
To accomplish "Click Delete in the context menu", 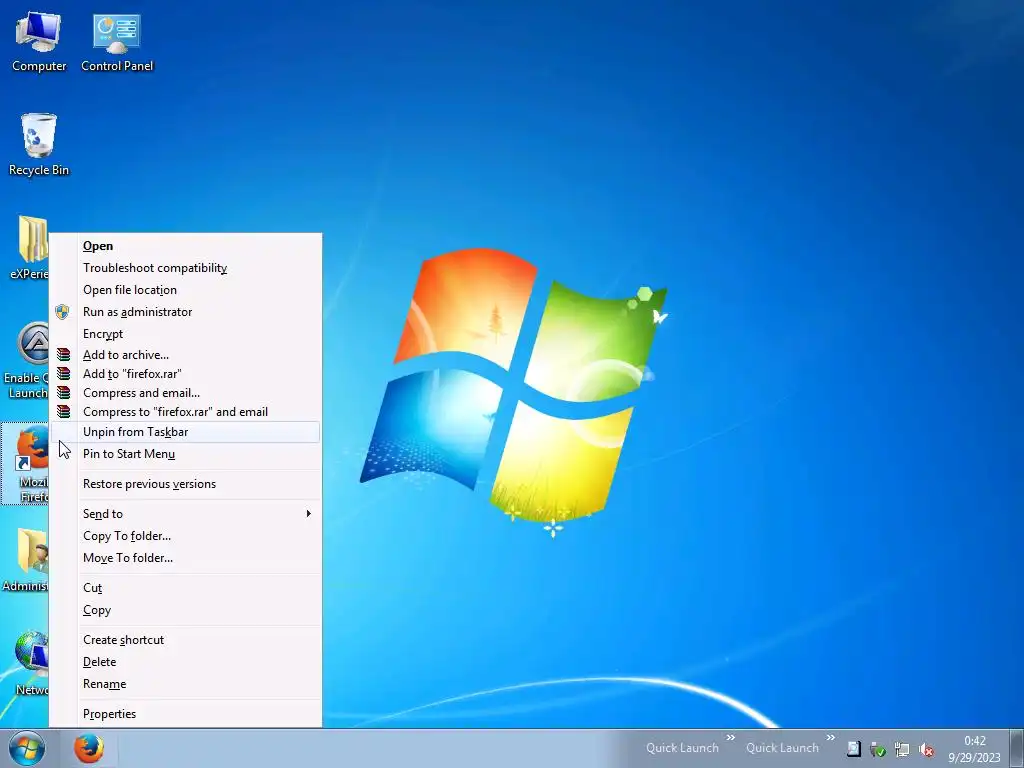I will [185, 662].
